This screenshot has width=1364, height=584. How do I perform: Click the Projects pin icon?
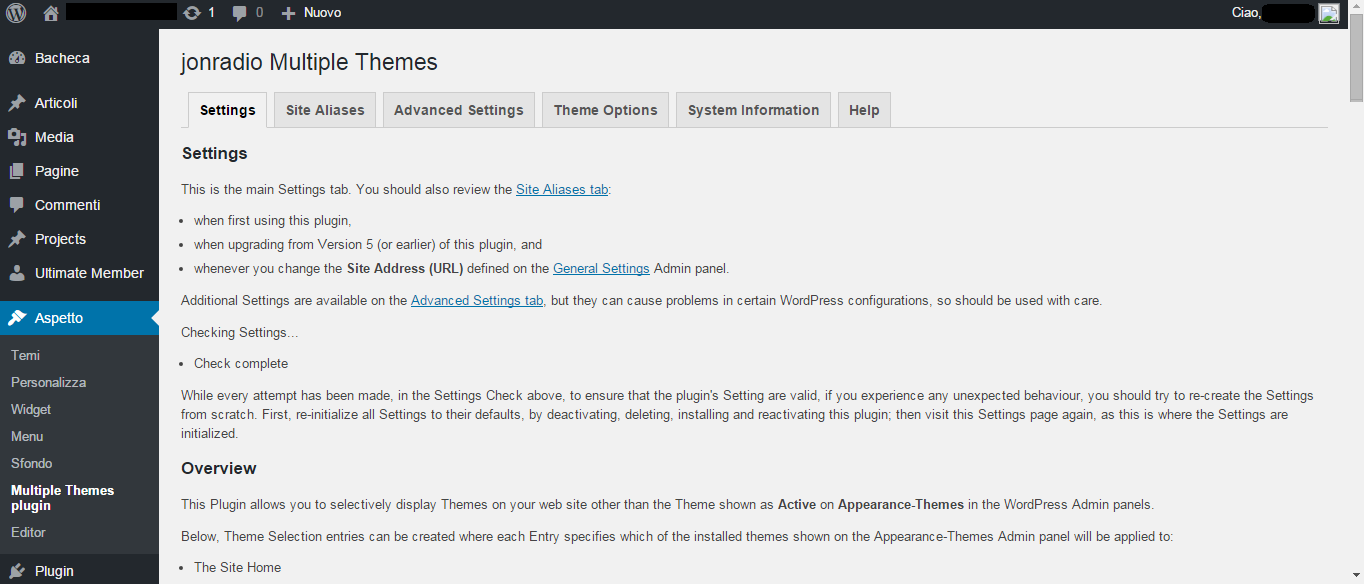(17, 239)
